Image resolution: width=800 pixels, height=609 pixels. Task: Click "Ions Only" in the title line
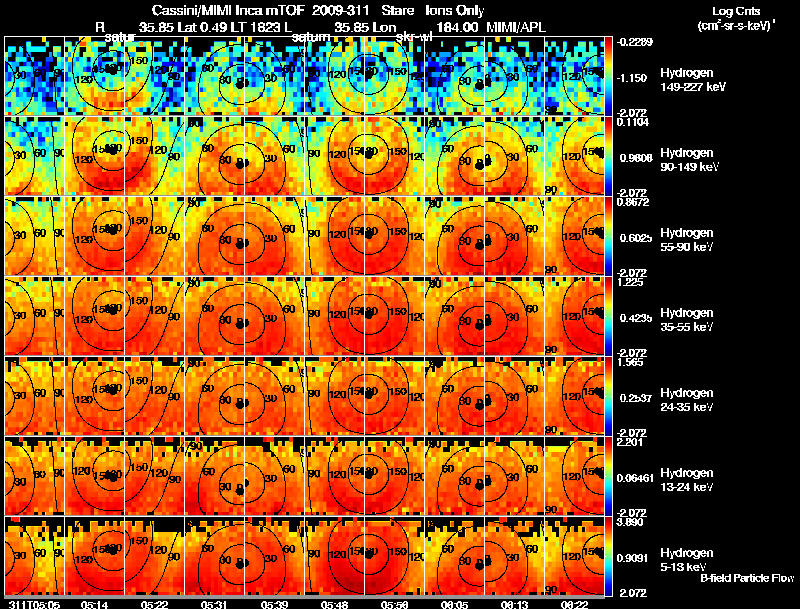[x=454, y=11]
